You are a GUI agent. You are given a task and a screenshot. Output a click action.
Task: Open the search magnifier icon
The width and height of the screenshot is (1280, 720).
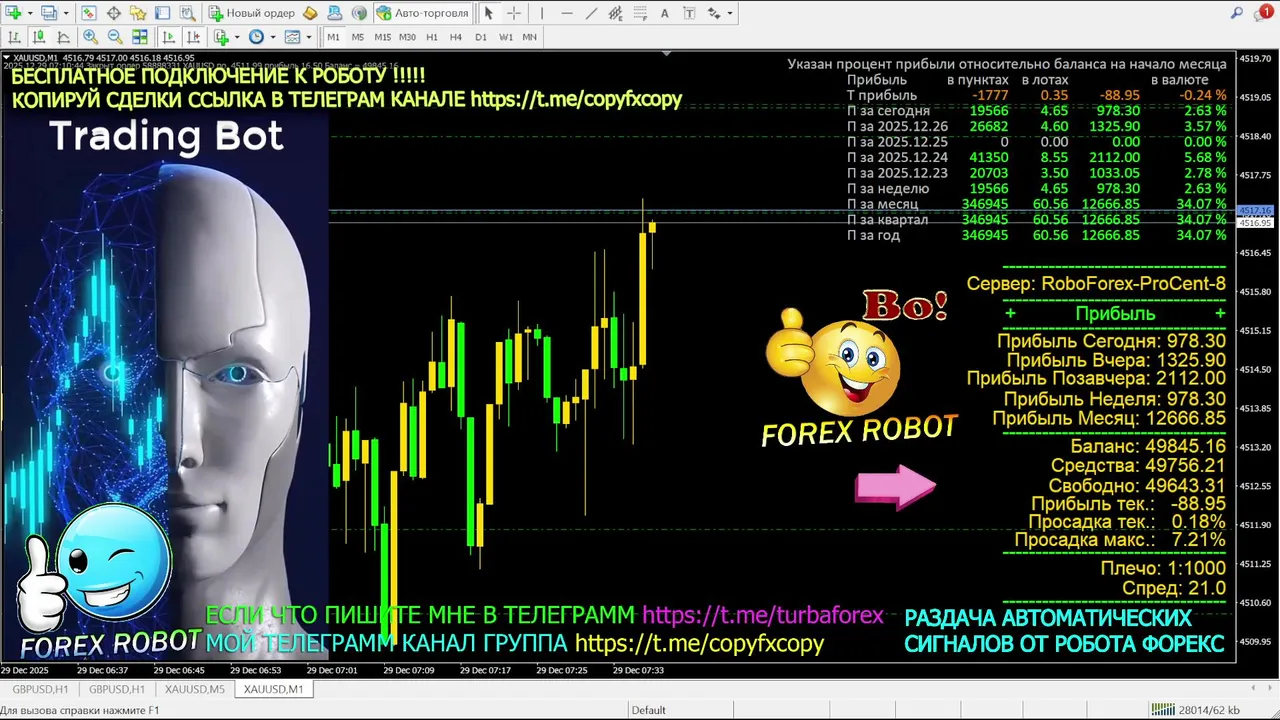[x=1236, y=13]
